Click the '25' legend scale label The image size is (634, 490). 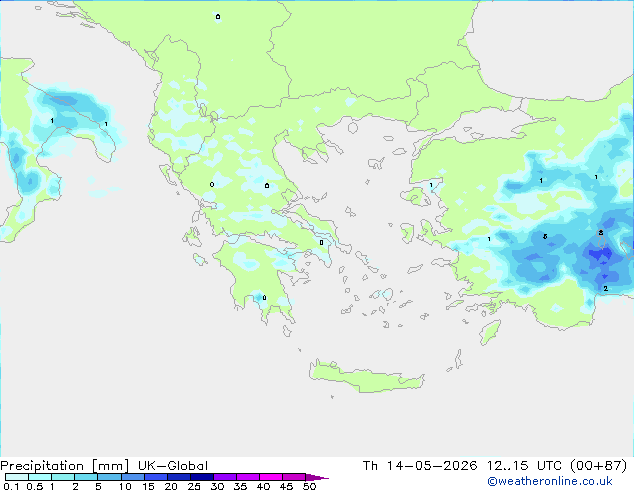coord(194,486)
